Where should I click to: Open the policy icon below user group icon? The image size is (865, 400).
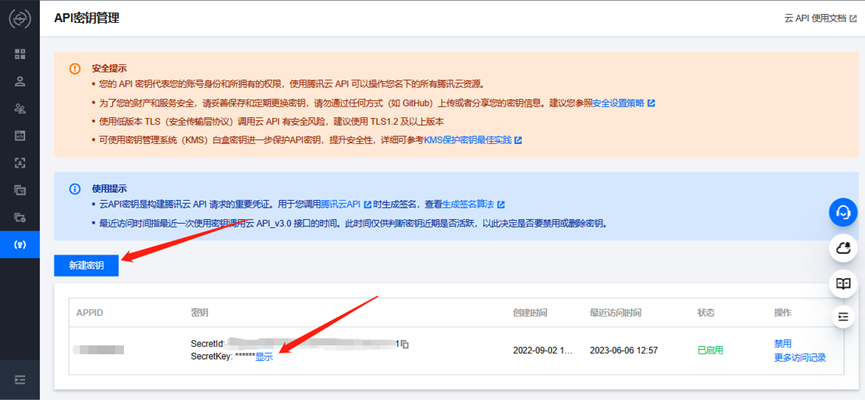tap(20, 135)
